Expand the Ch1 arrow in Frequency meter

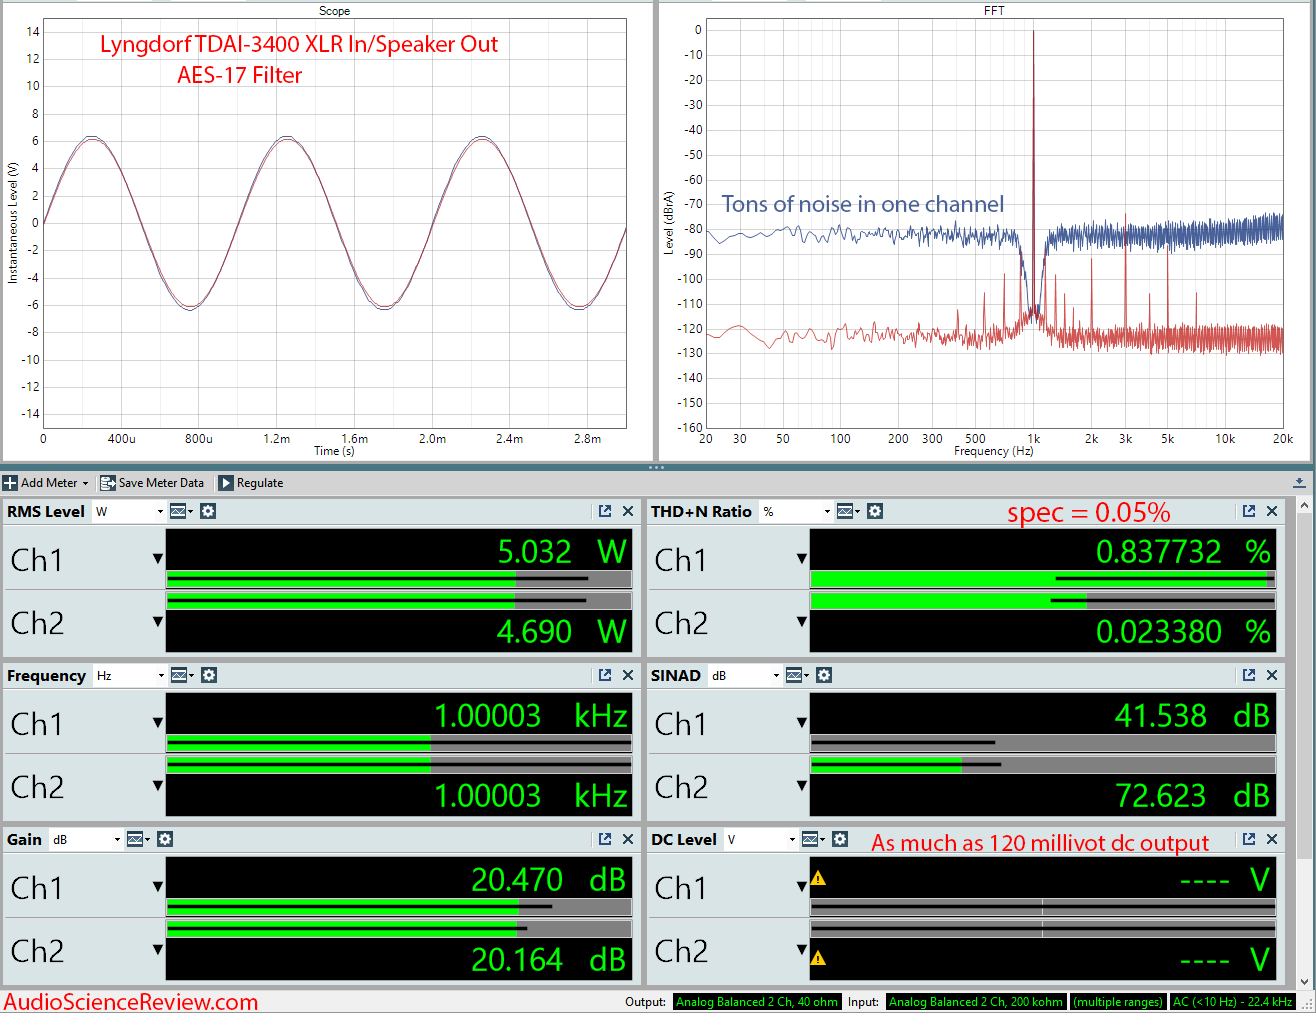pos(157,722)
